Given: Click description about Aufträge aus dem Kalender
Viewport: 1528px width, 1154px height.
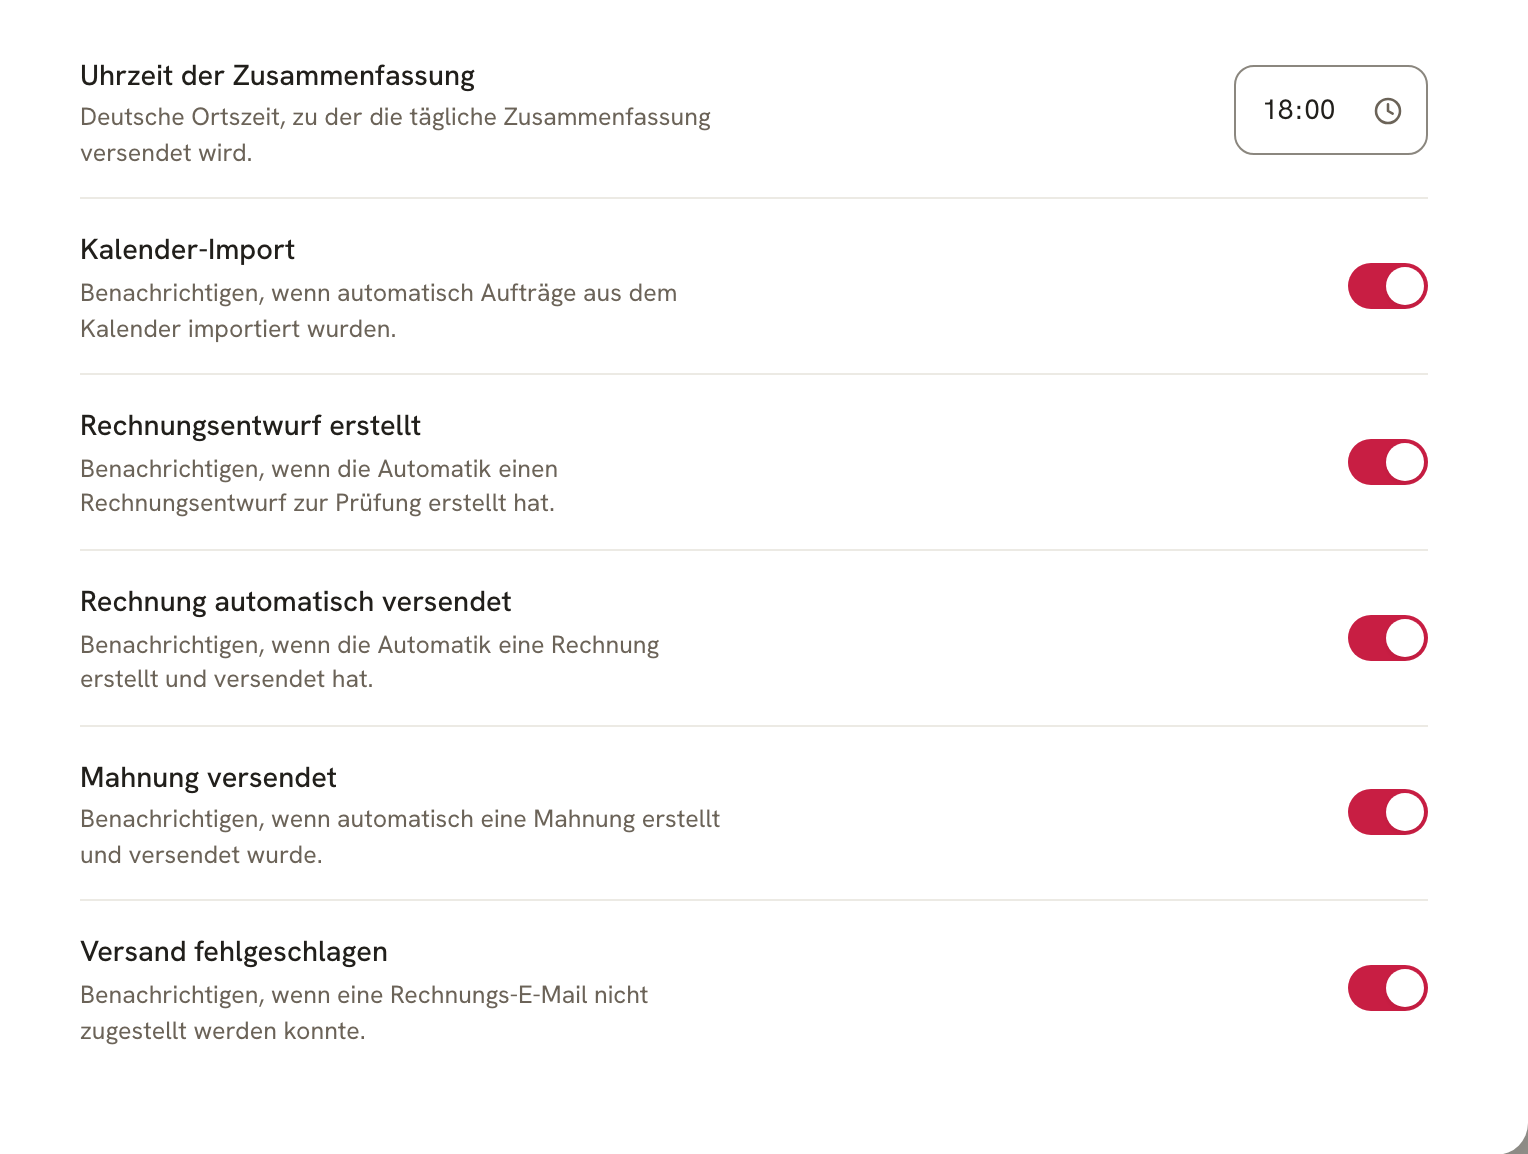Looking at the screenshot, I should (378, 311).
